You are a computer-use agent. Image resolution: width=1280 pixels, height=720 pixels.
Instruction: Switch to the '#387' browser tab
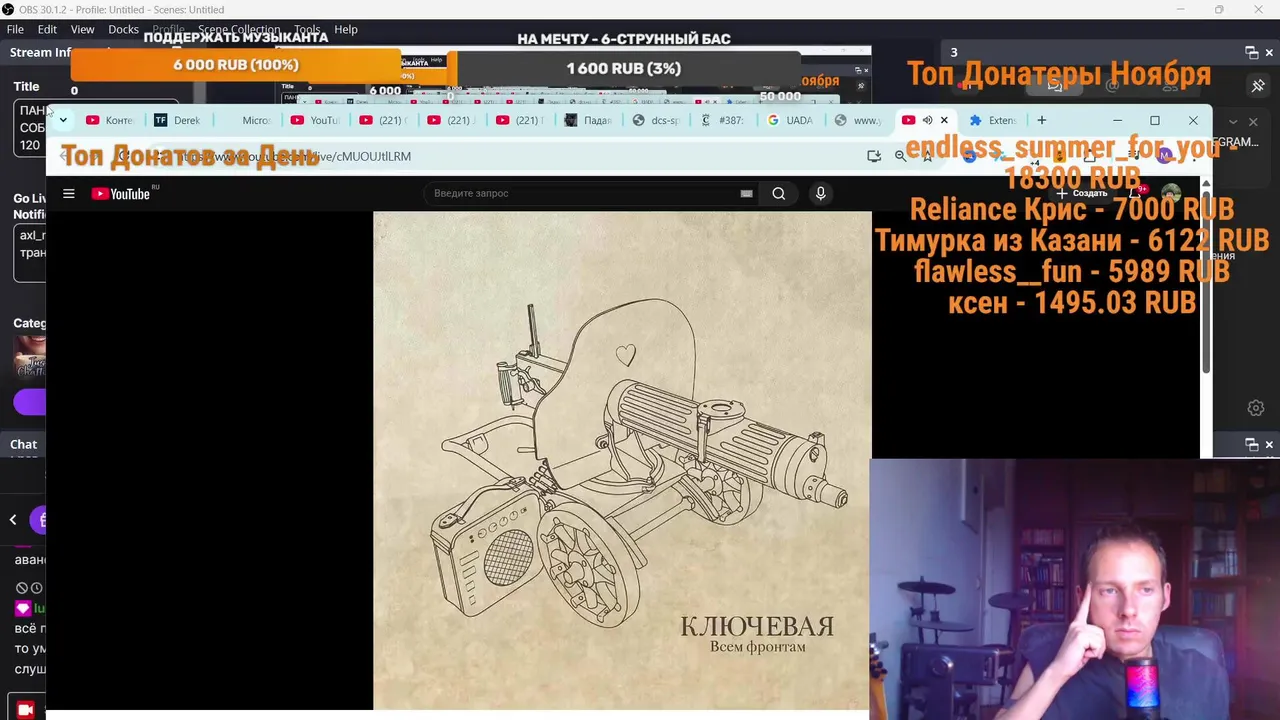[723, 120]
